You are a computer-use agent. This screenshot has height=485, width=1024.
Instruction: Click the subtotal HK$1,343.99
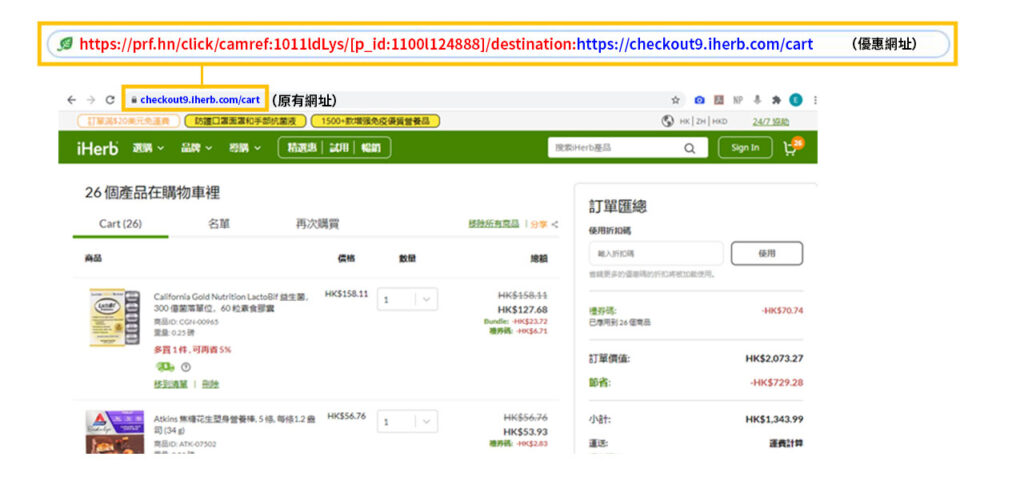tap(774, 419)
